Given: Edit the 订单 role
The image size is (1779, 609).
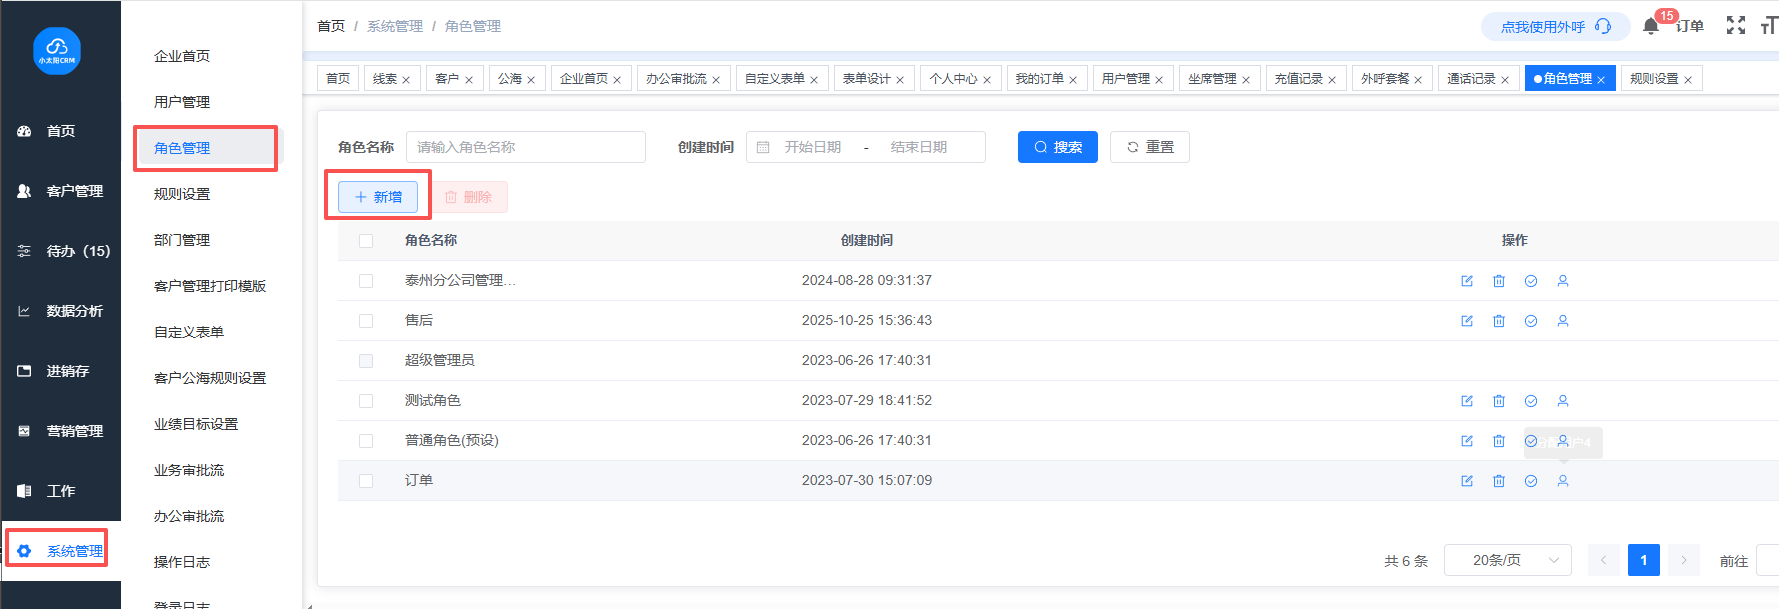Looking at the screenshot, I should 1467,481.
